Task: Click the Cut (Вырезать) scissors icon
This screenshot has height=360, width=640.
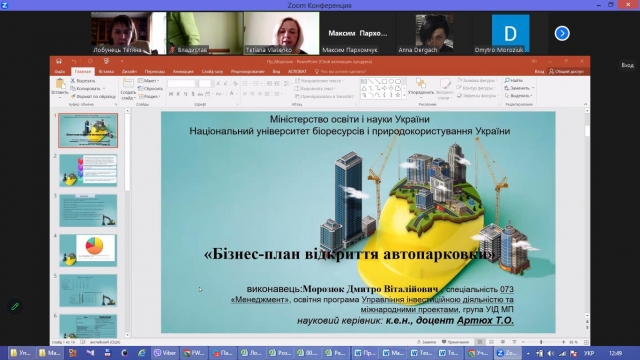Action: pos(73,81)
